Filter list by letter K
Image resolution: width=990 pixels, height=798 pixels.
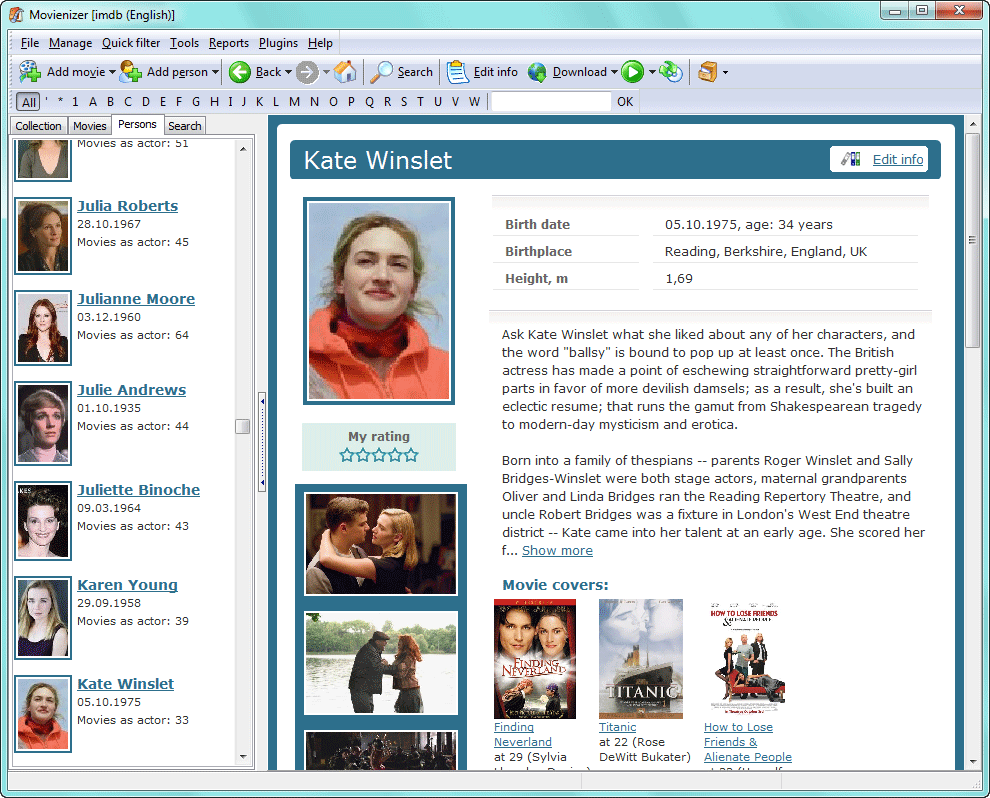click(x=259, y=101)
